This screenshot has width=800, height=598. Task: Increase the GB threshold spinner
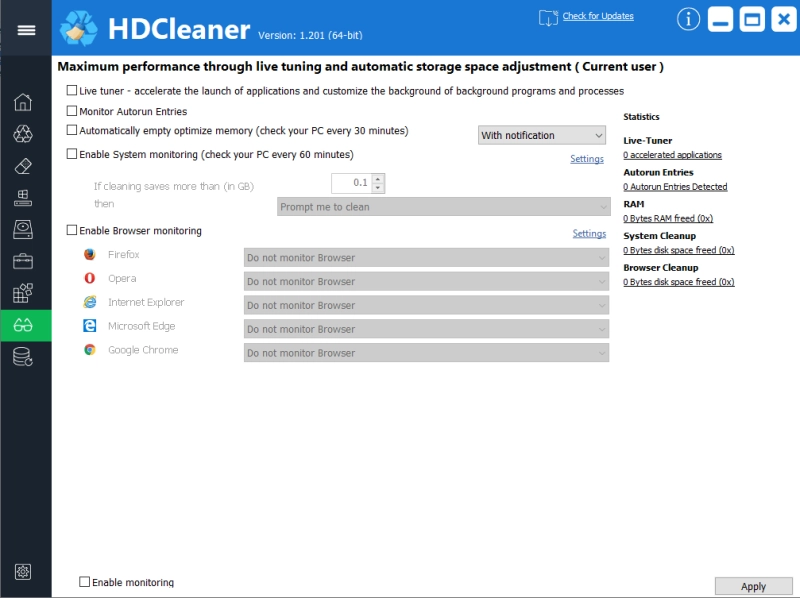click(x=378, y=179)
